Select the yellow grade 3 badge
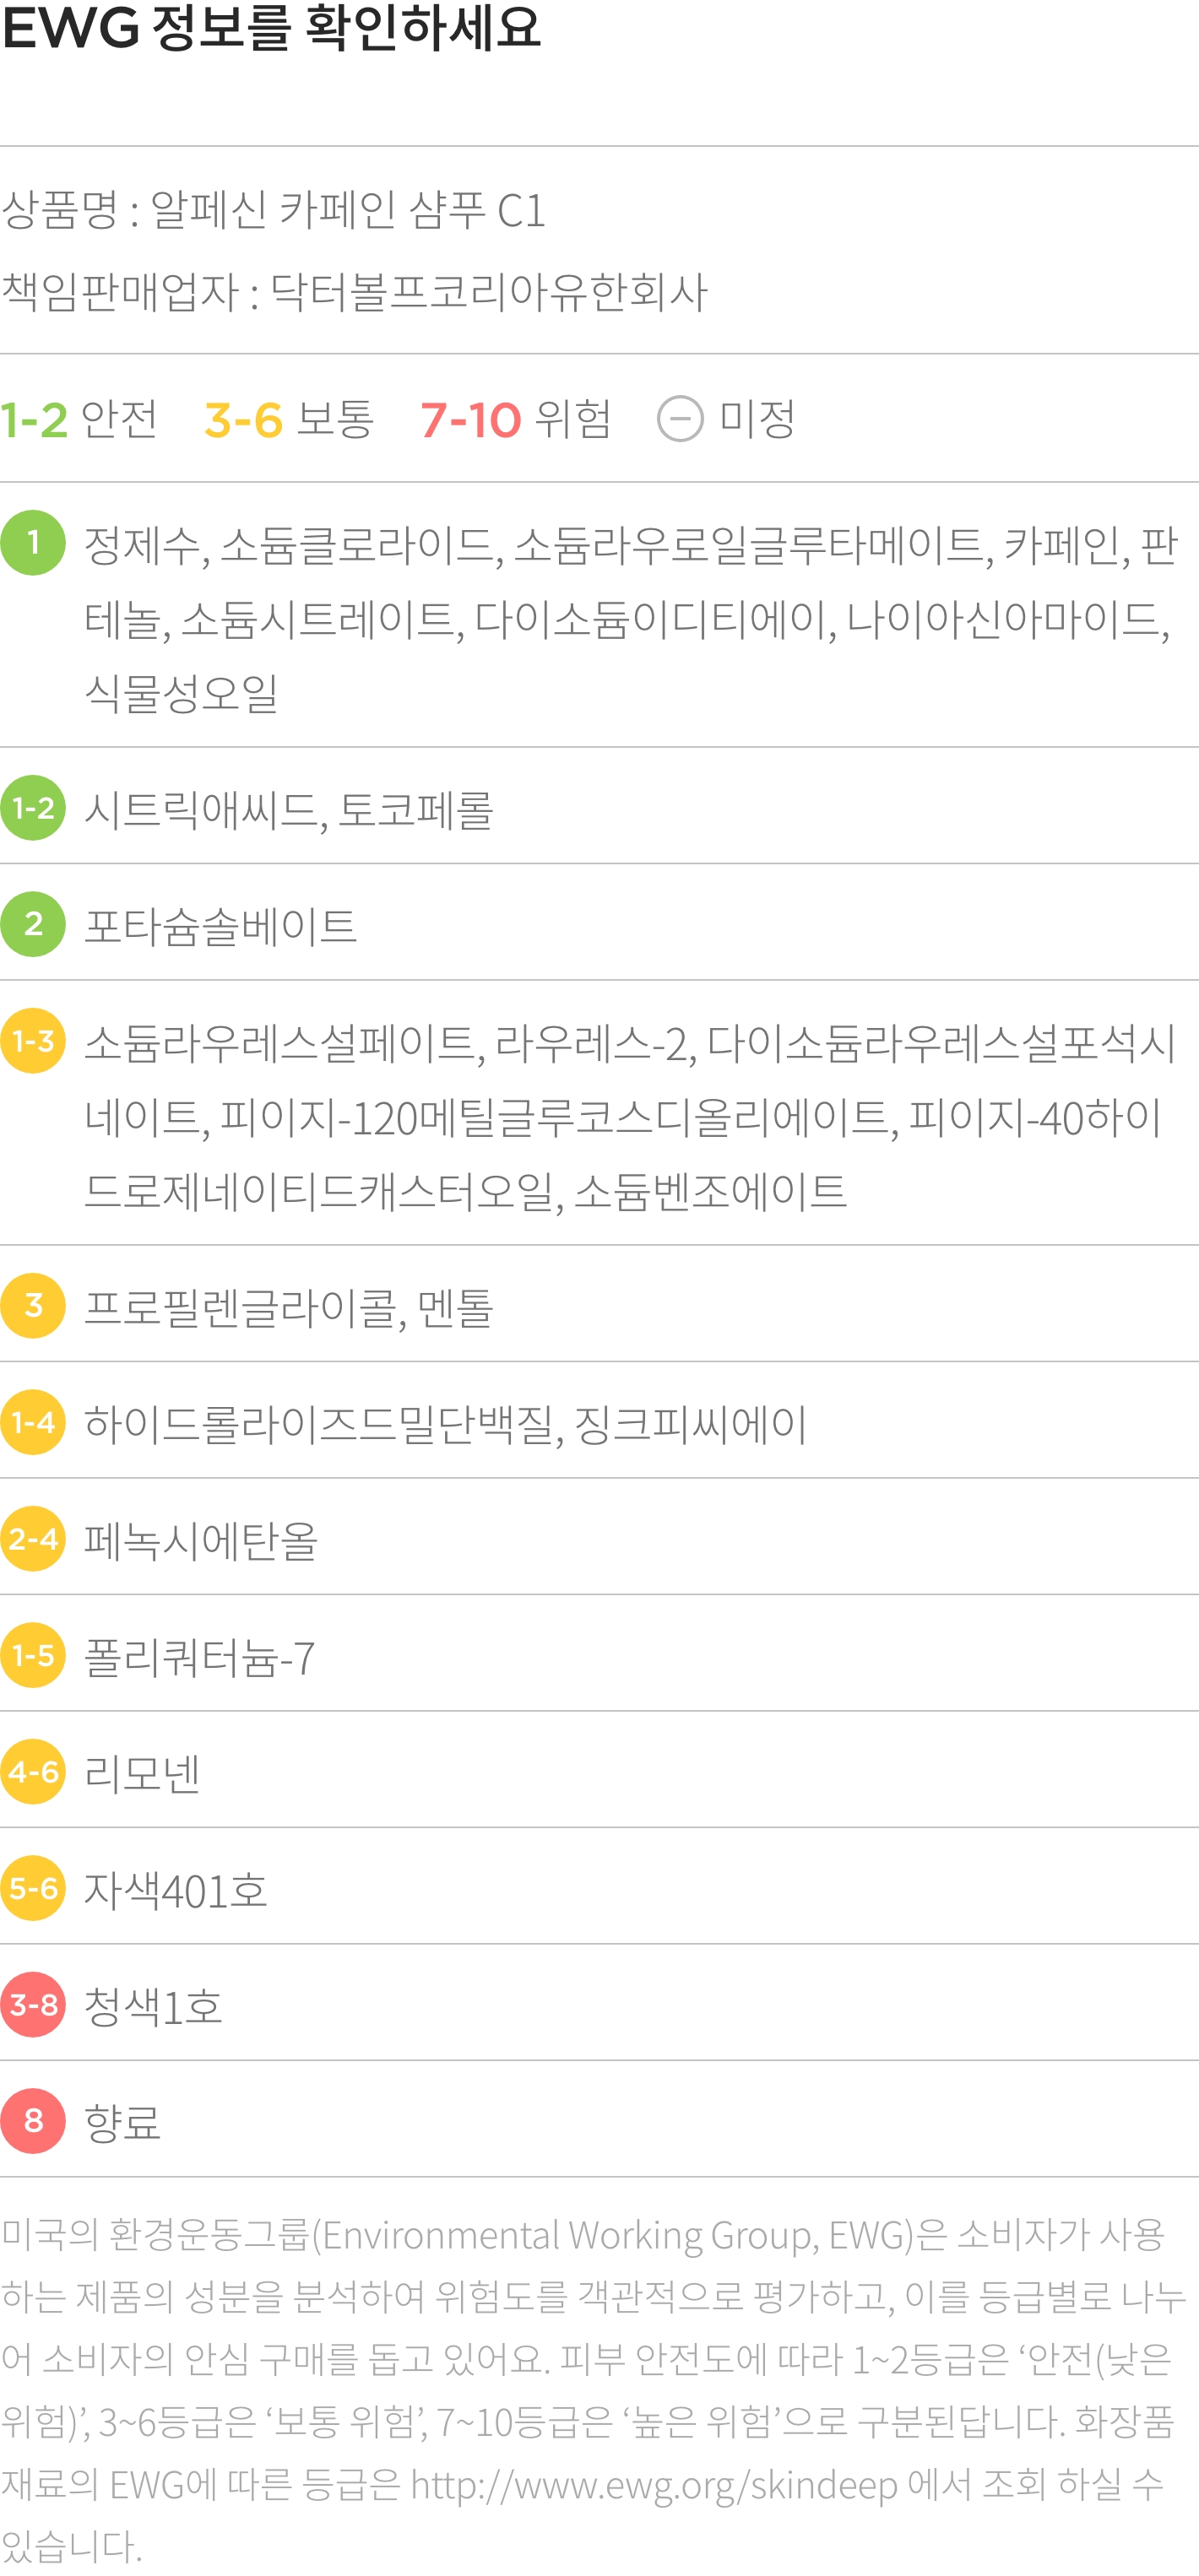The height and width of the screenshot is (2576, 1199). point(33,1305)
